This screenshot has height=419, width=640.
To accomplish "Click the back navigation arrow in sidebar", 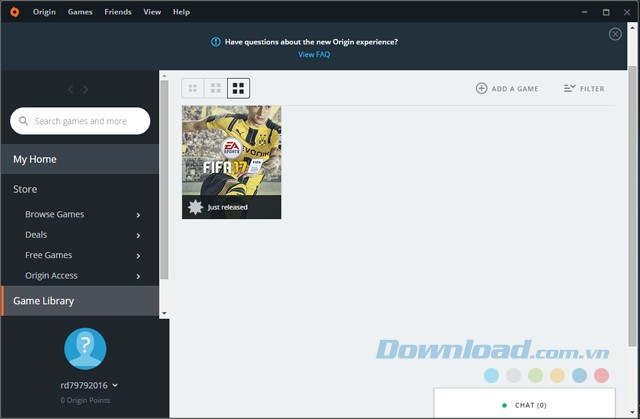I will coord(70,90).
